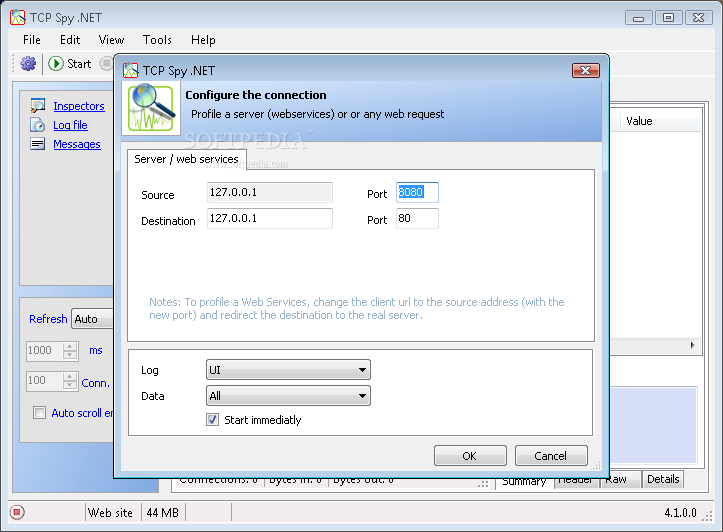The image size is (723, 532).
Task: Click the red stop icon in status bar
Action: [x=17, y=512]
